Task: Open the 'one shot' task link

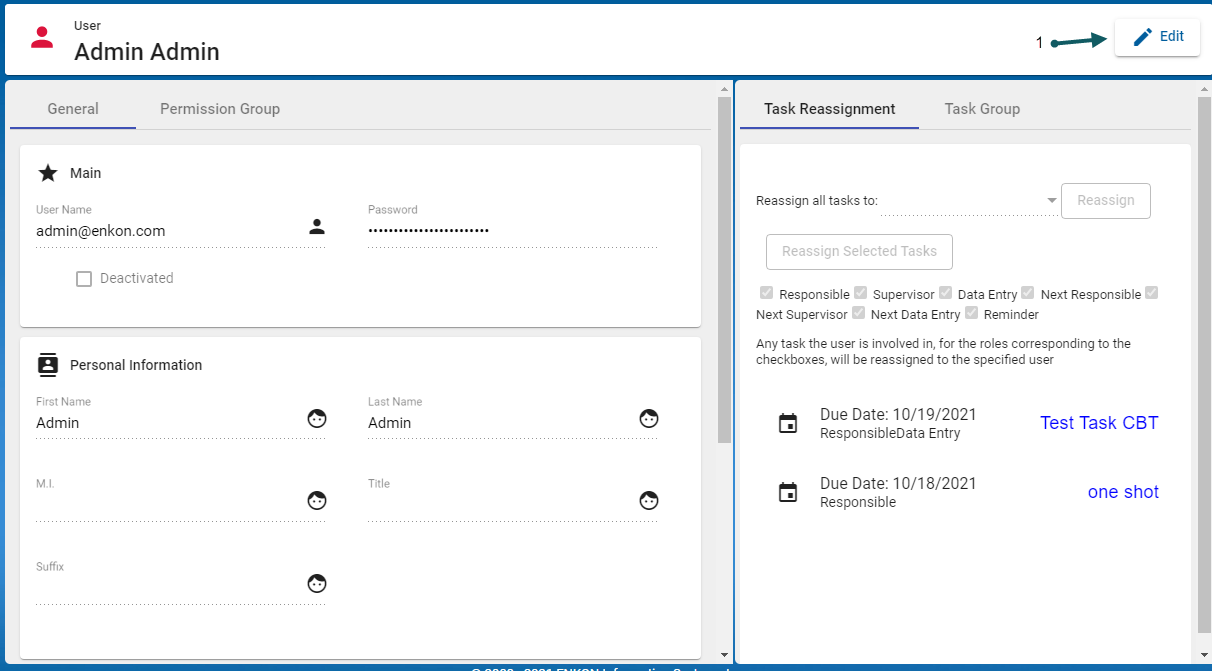Action: click(1123, 492)
